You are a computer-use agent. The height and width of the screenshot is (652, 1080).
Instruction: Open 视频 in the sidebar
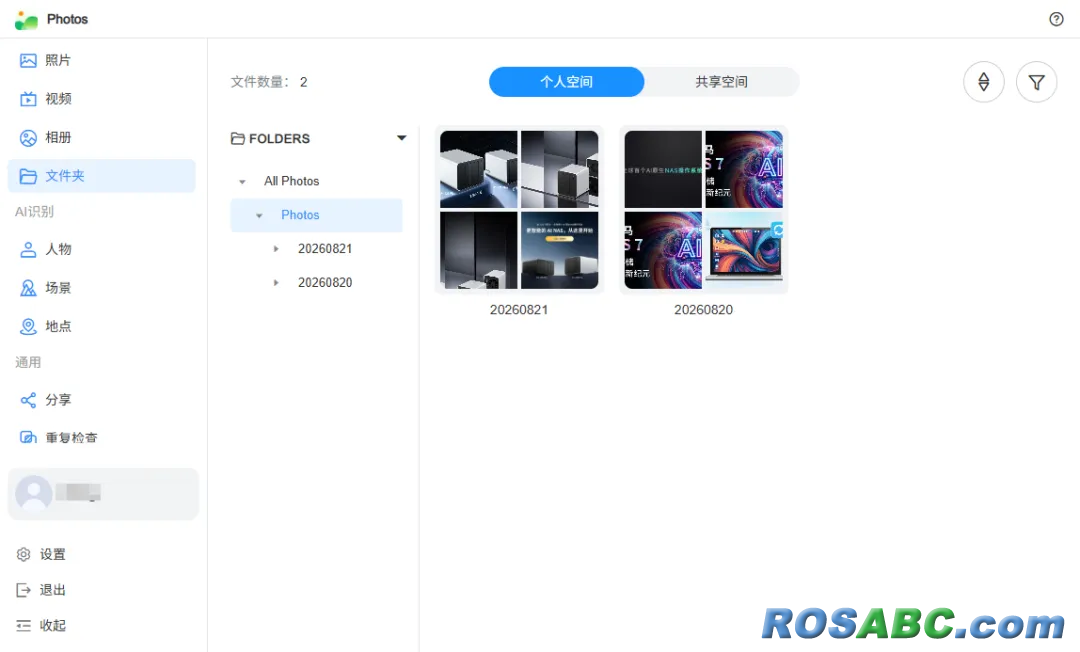tap(101, 99)
